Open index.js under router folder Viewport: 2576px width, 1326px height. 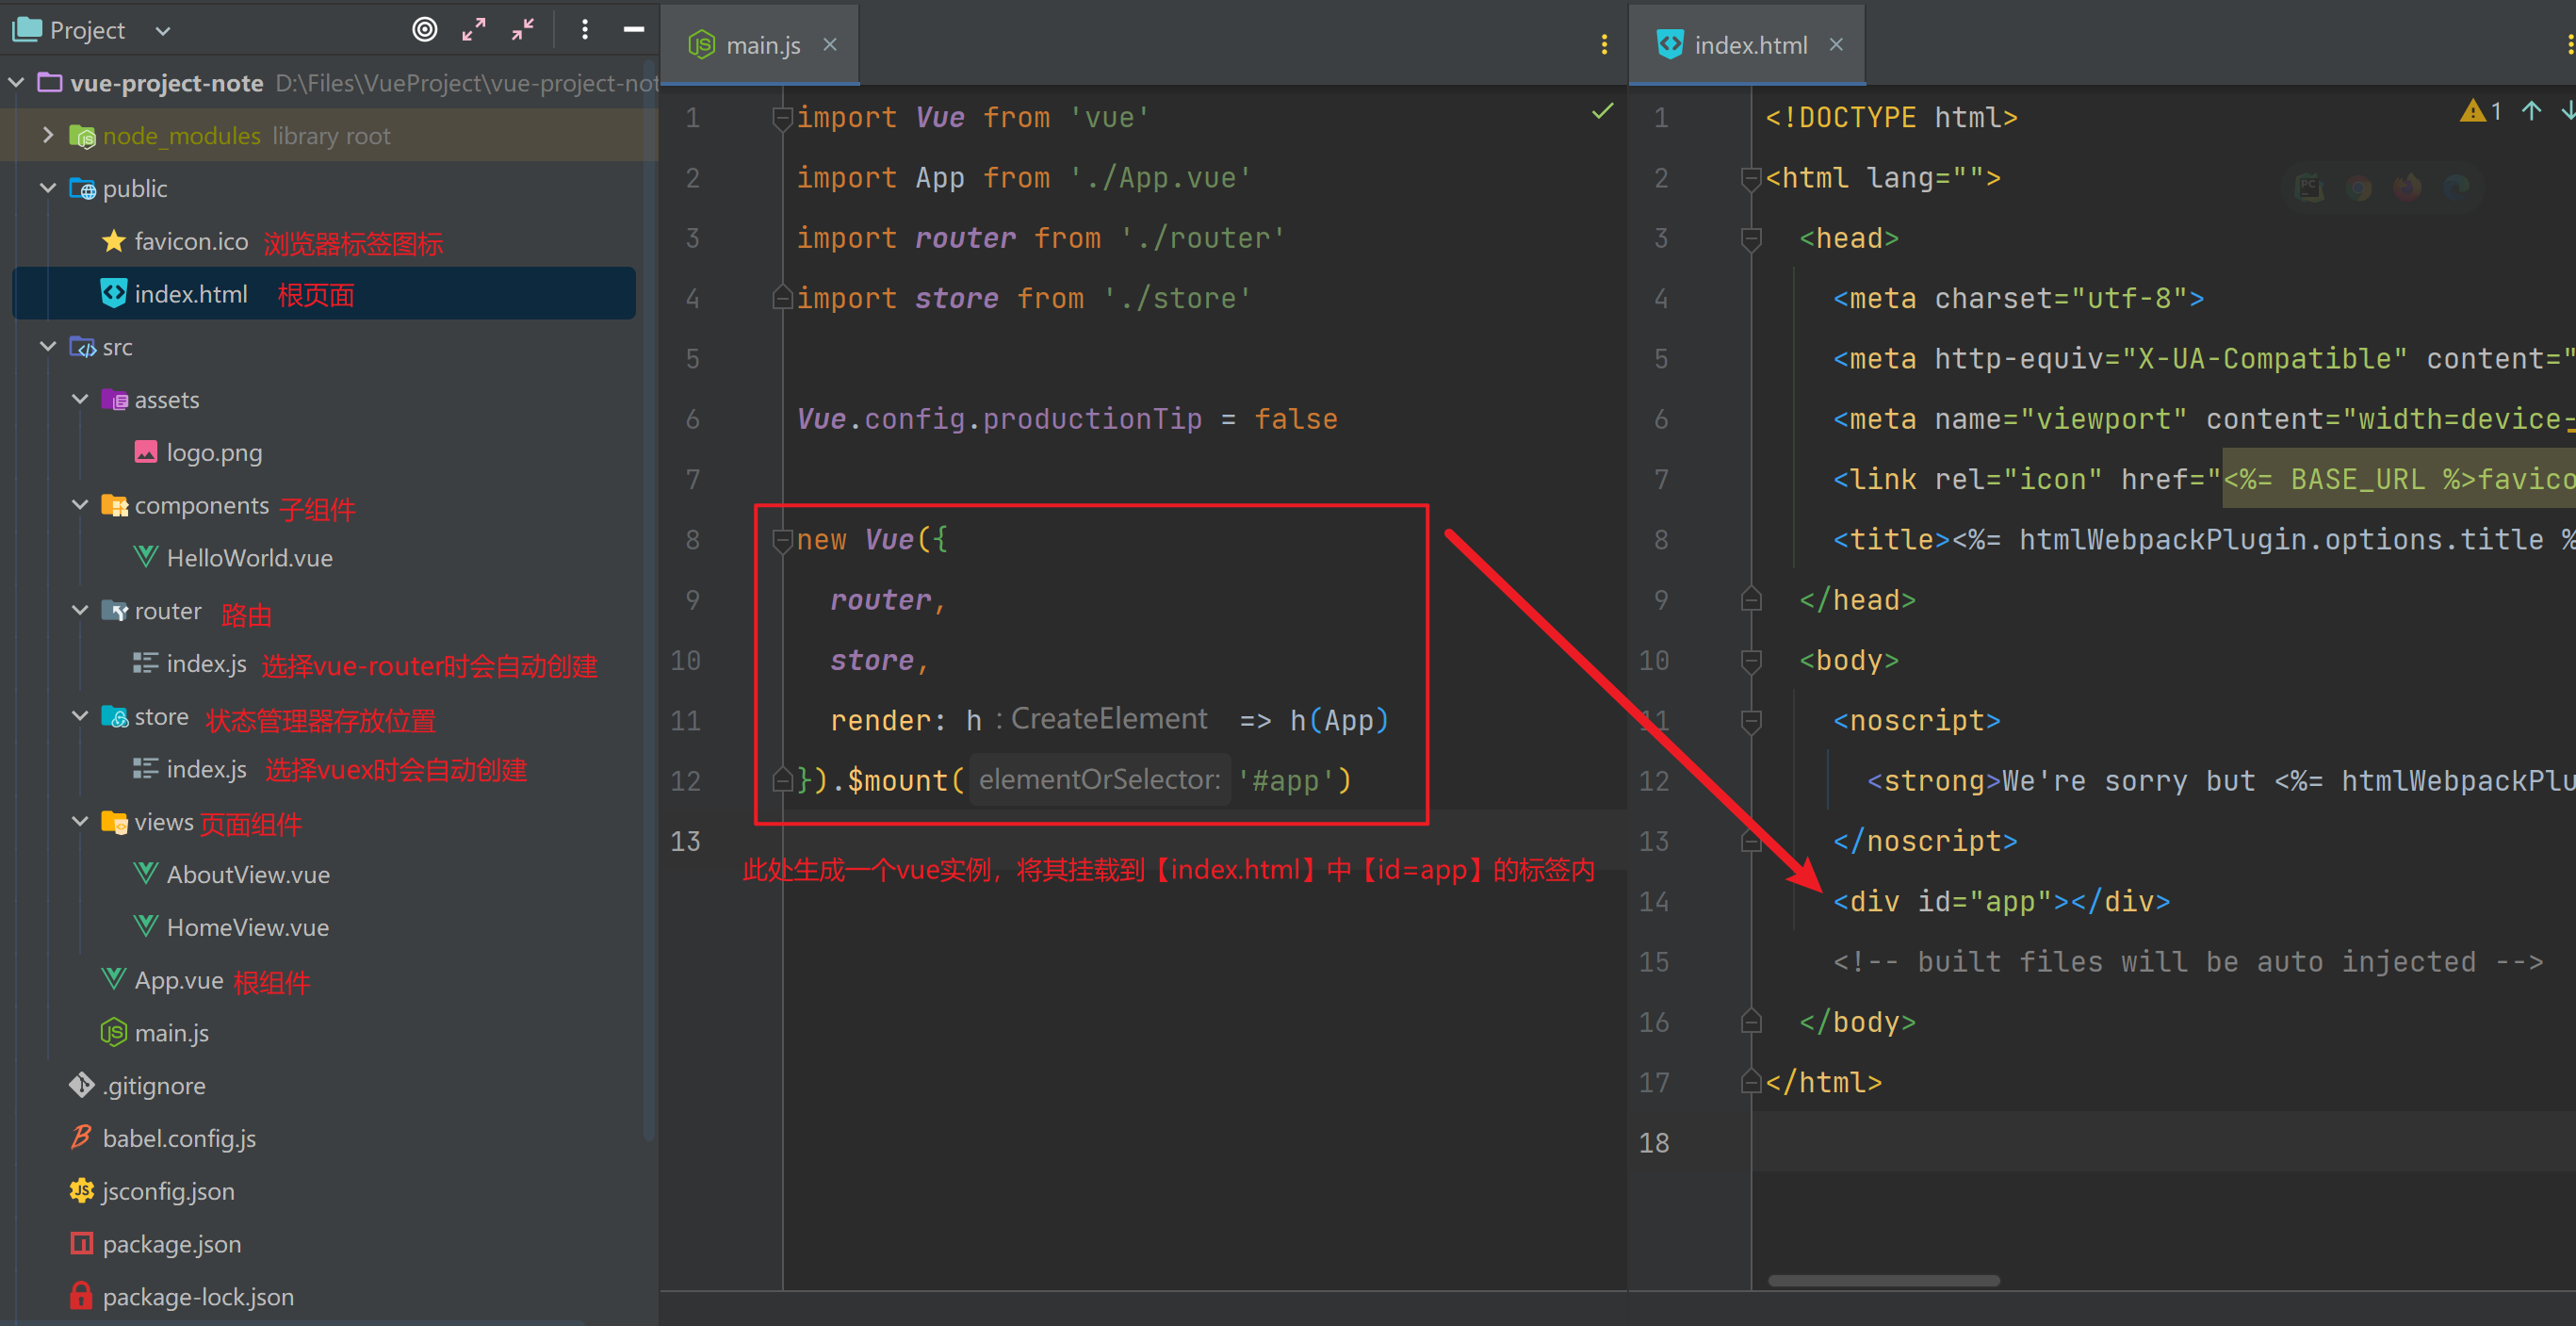(x=206, y=663)
